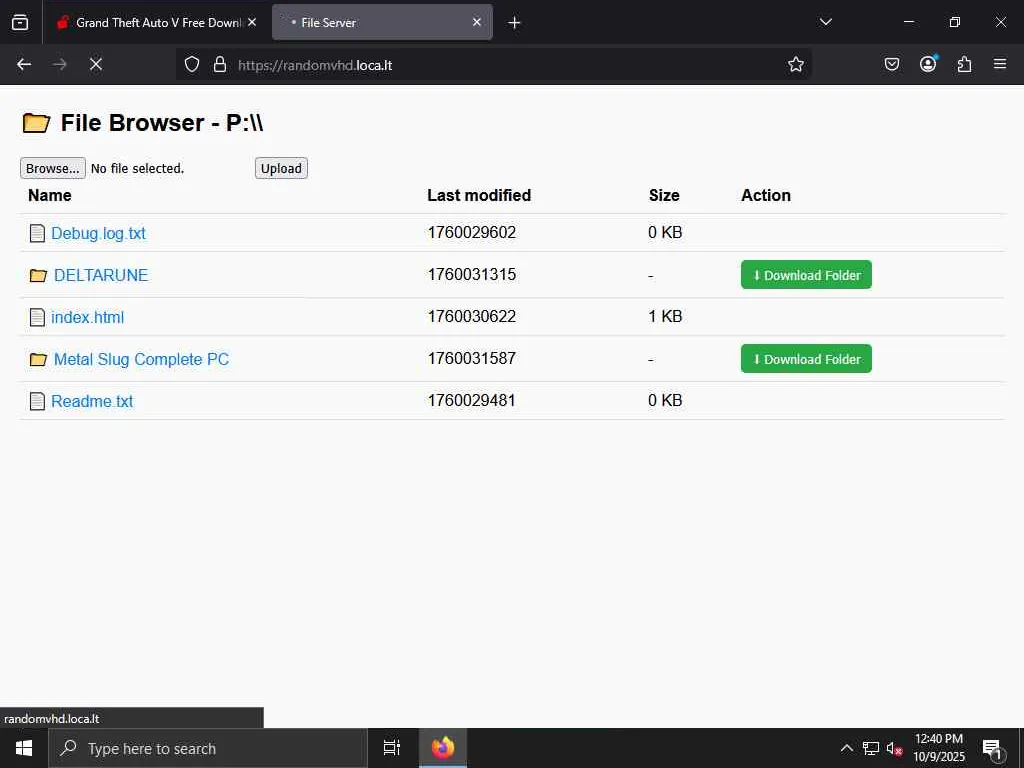Viewport: 1024px width, 768px height.
Task: Open the Readme.txt file link
Action: click(92, 401)
